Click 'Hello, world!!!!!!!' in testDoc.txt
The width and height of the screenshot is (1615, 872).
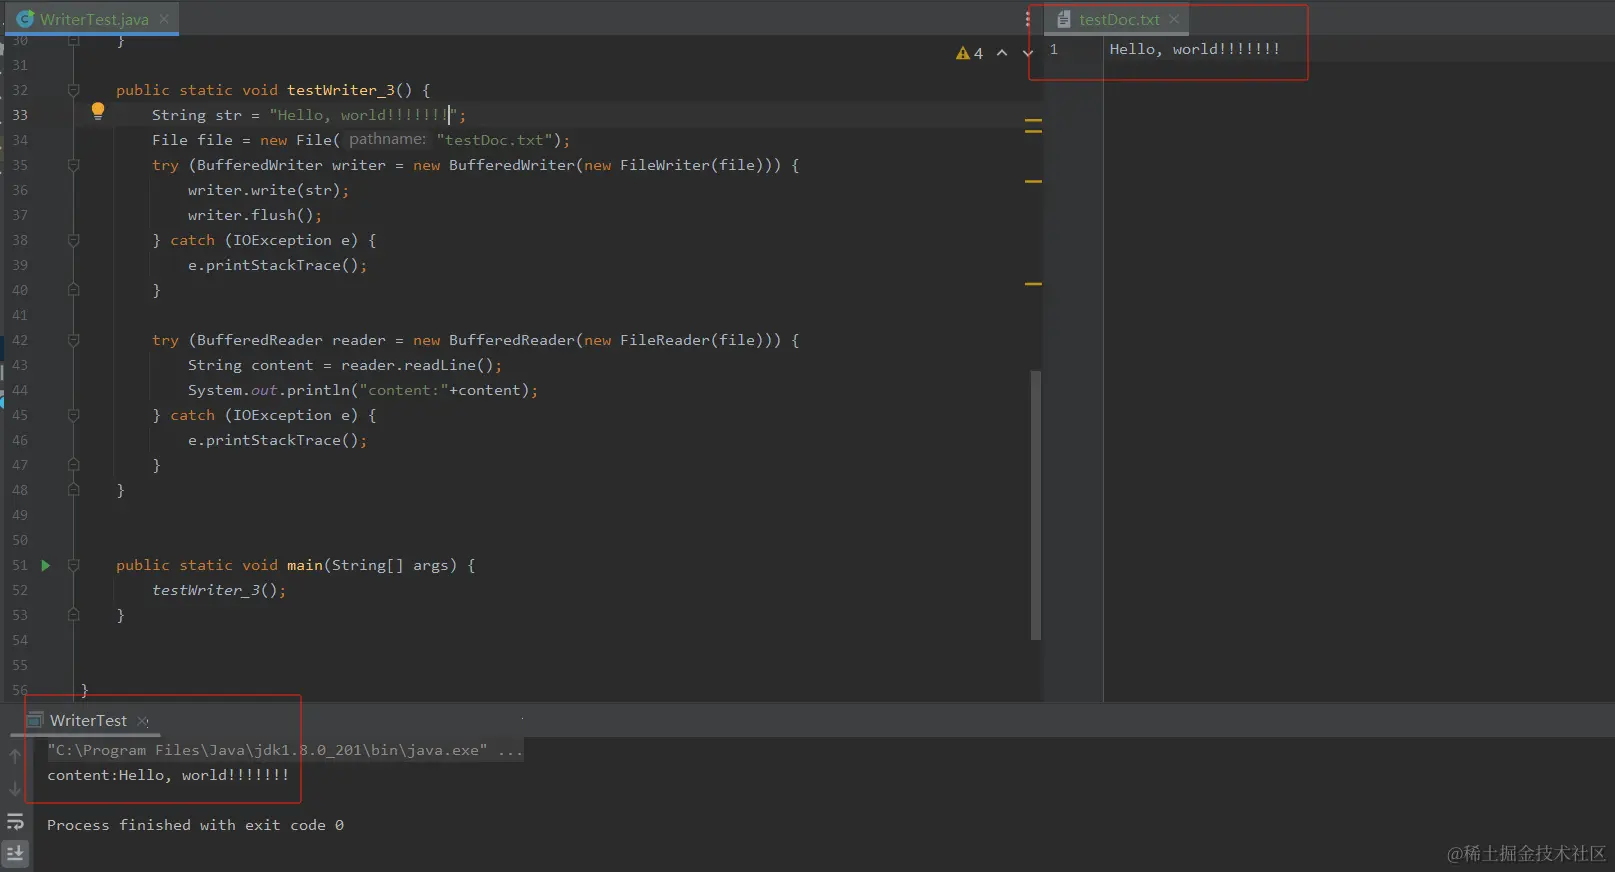[x=1194, y=49]
